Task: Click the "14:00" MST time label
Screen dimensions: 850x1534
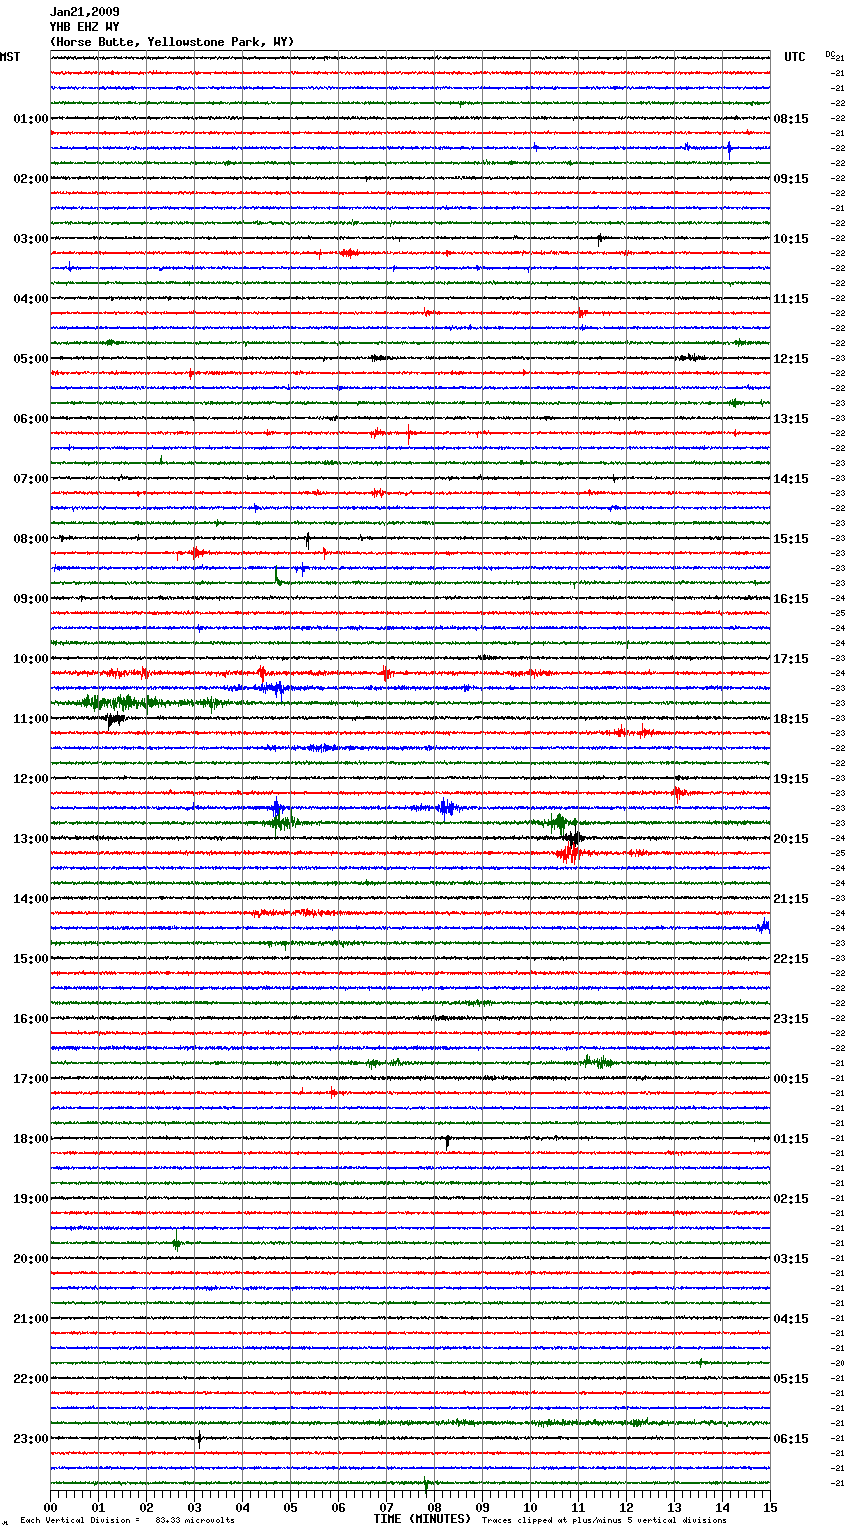Action: coord(31,899)
